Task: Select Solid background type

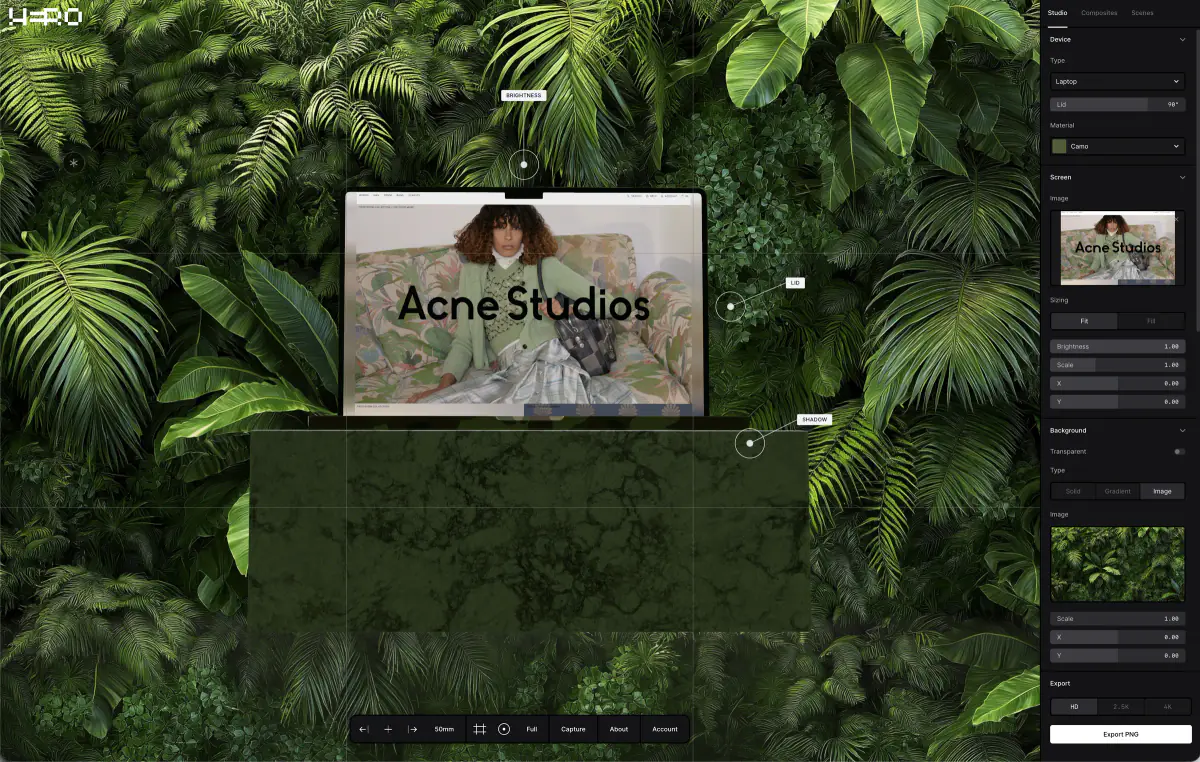Action: point(1073,491)
